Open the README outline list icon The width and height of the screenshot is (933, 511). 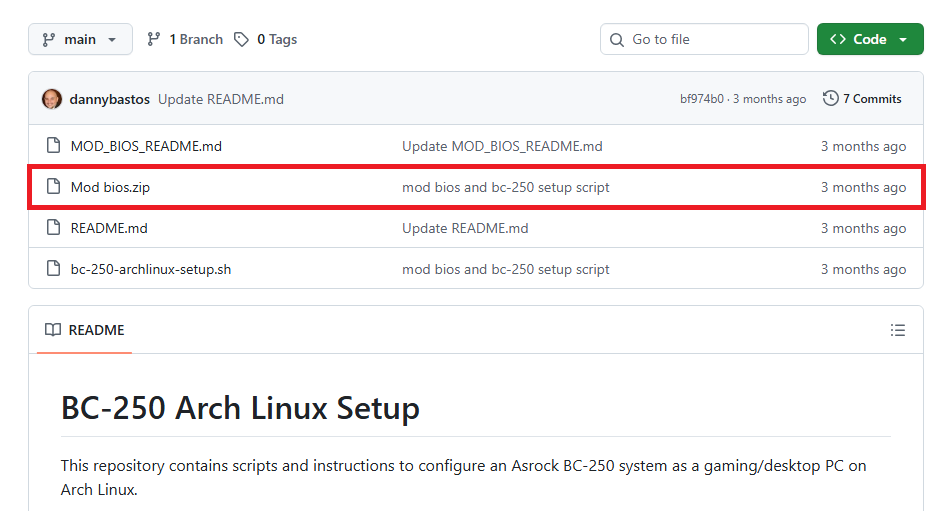(x=897, y=330)
